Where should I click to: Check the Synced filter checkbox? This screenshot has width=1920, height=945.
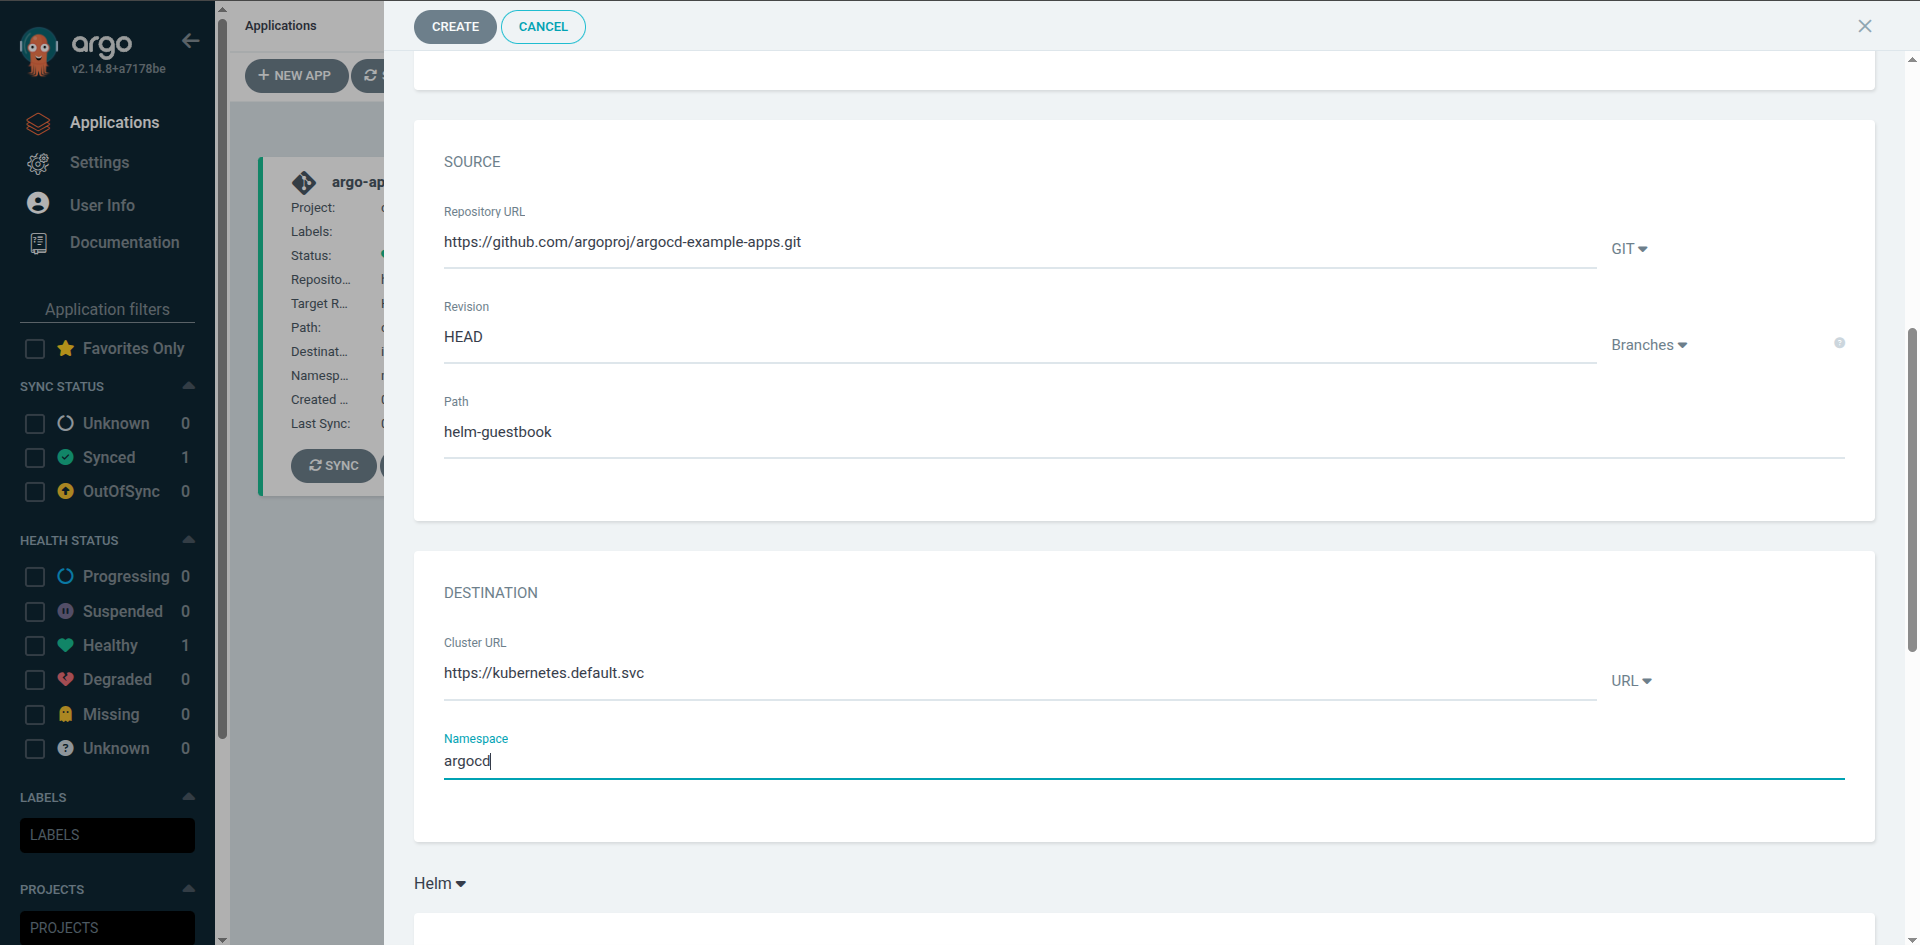[35, 458]
